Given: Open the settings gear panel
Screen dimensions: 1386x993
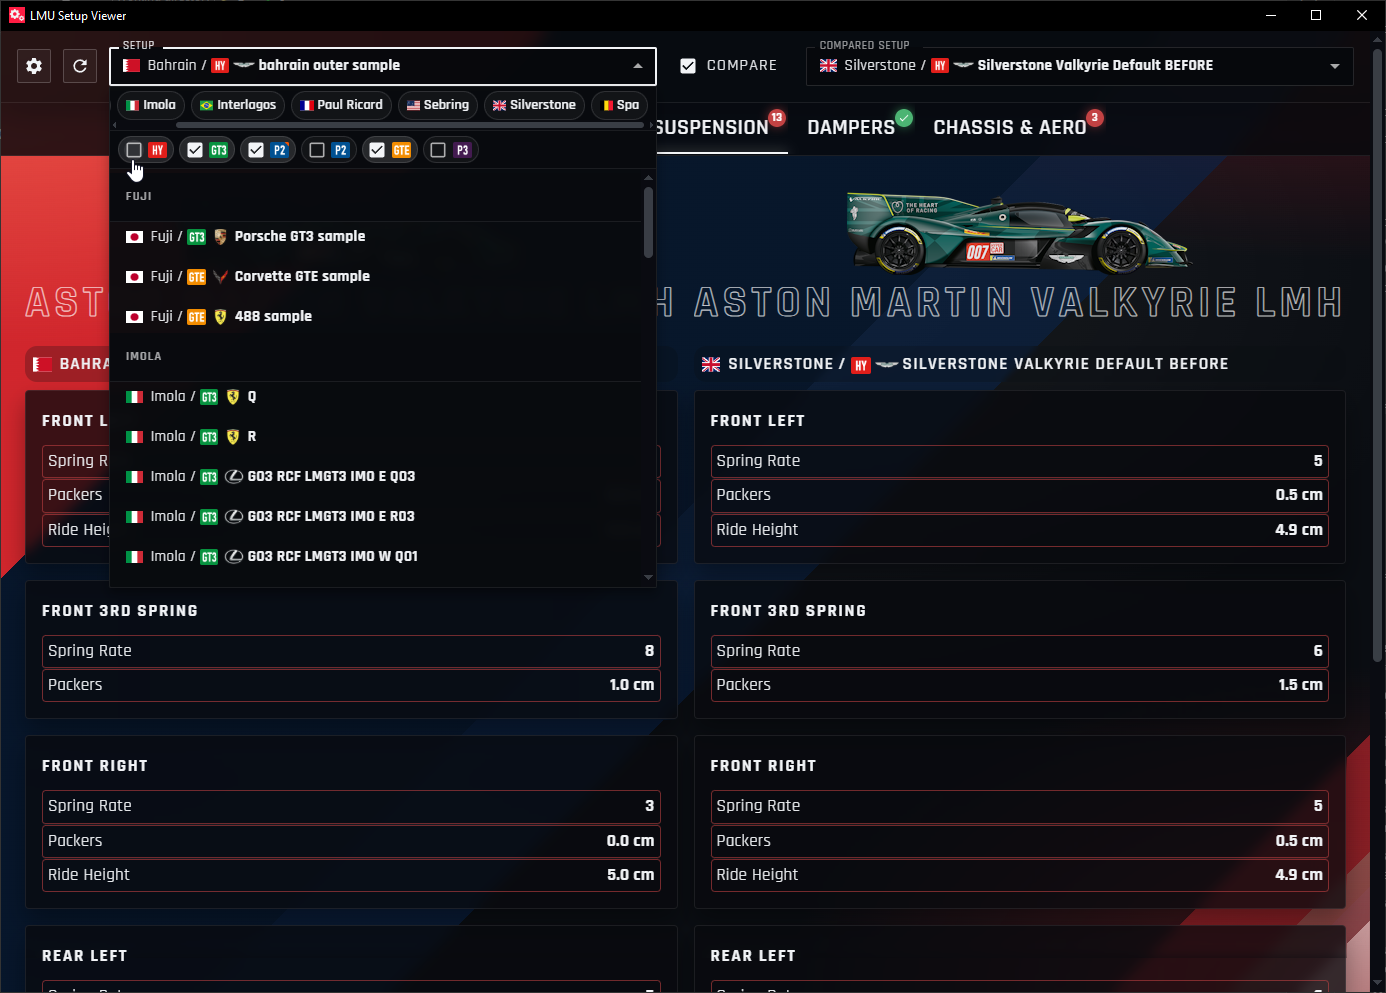Looking at the screenshot, I should tap(33, 66).
